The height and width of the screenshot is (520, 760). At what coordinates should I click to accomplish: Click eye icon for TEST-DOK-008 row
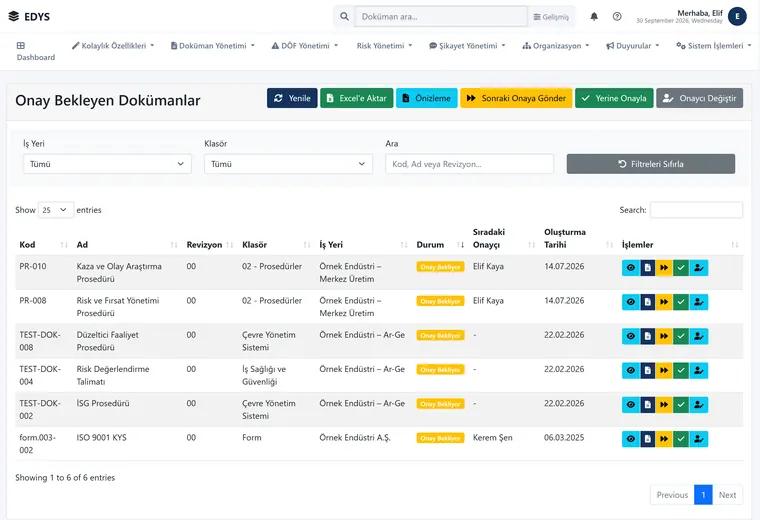coord(631,336)
